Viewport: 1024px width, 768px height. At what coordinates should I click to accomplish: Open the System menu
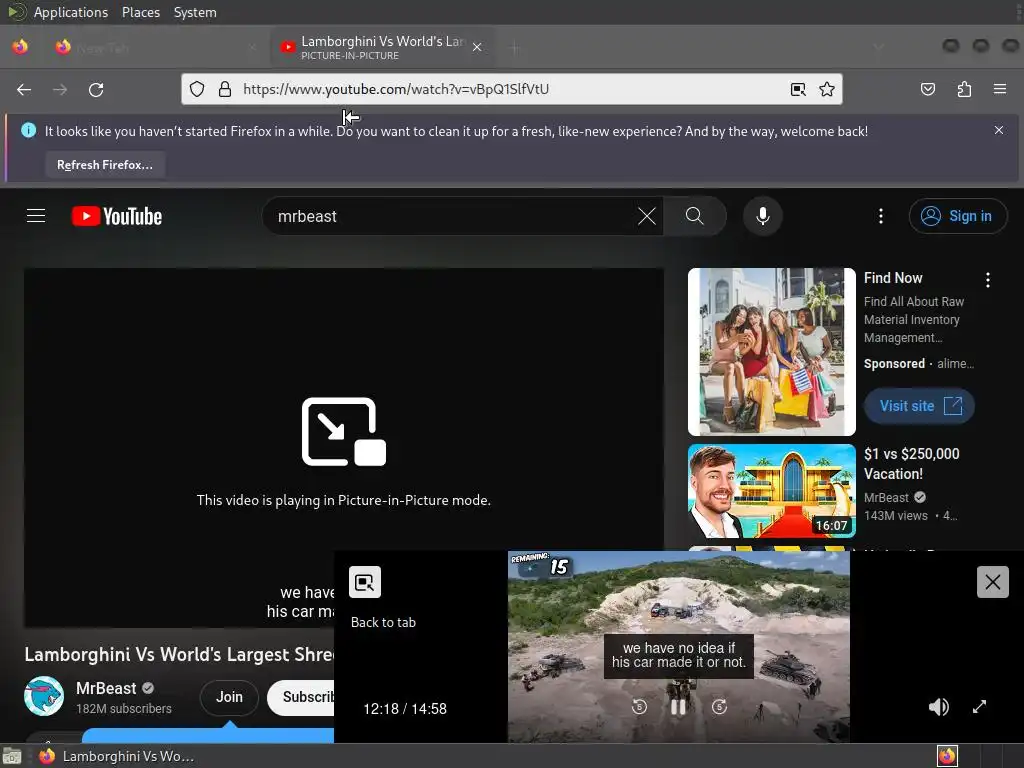click(195, 12)
